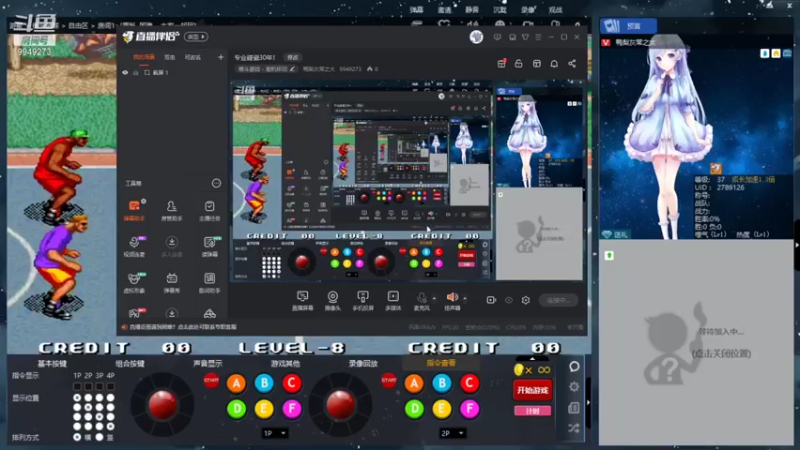800x450 pixels.
Task: Click the user avatar in companion title bar
Action: [x=476, y=37]
